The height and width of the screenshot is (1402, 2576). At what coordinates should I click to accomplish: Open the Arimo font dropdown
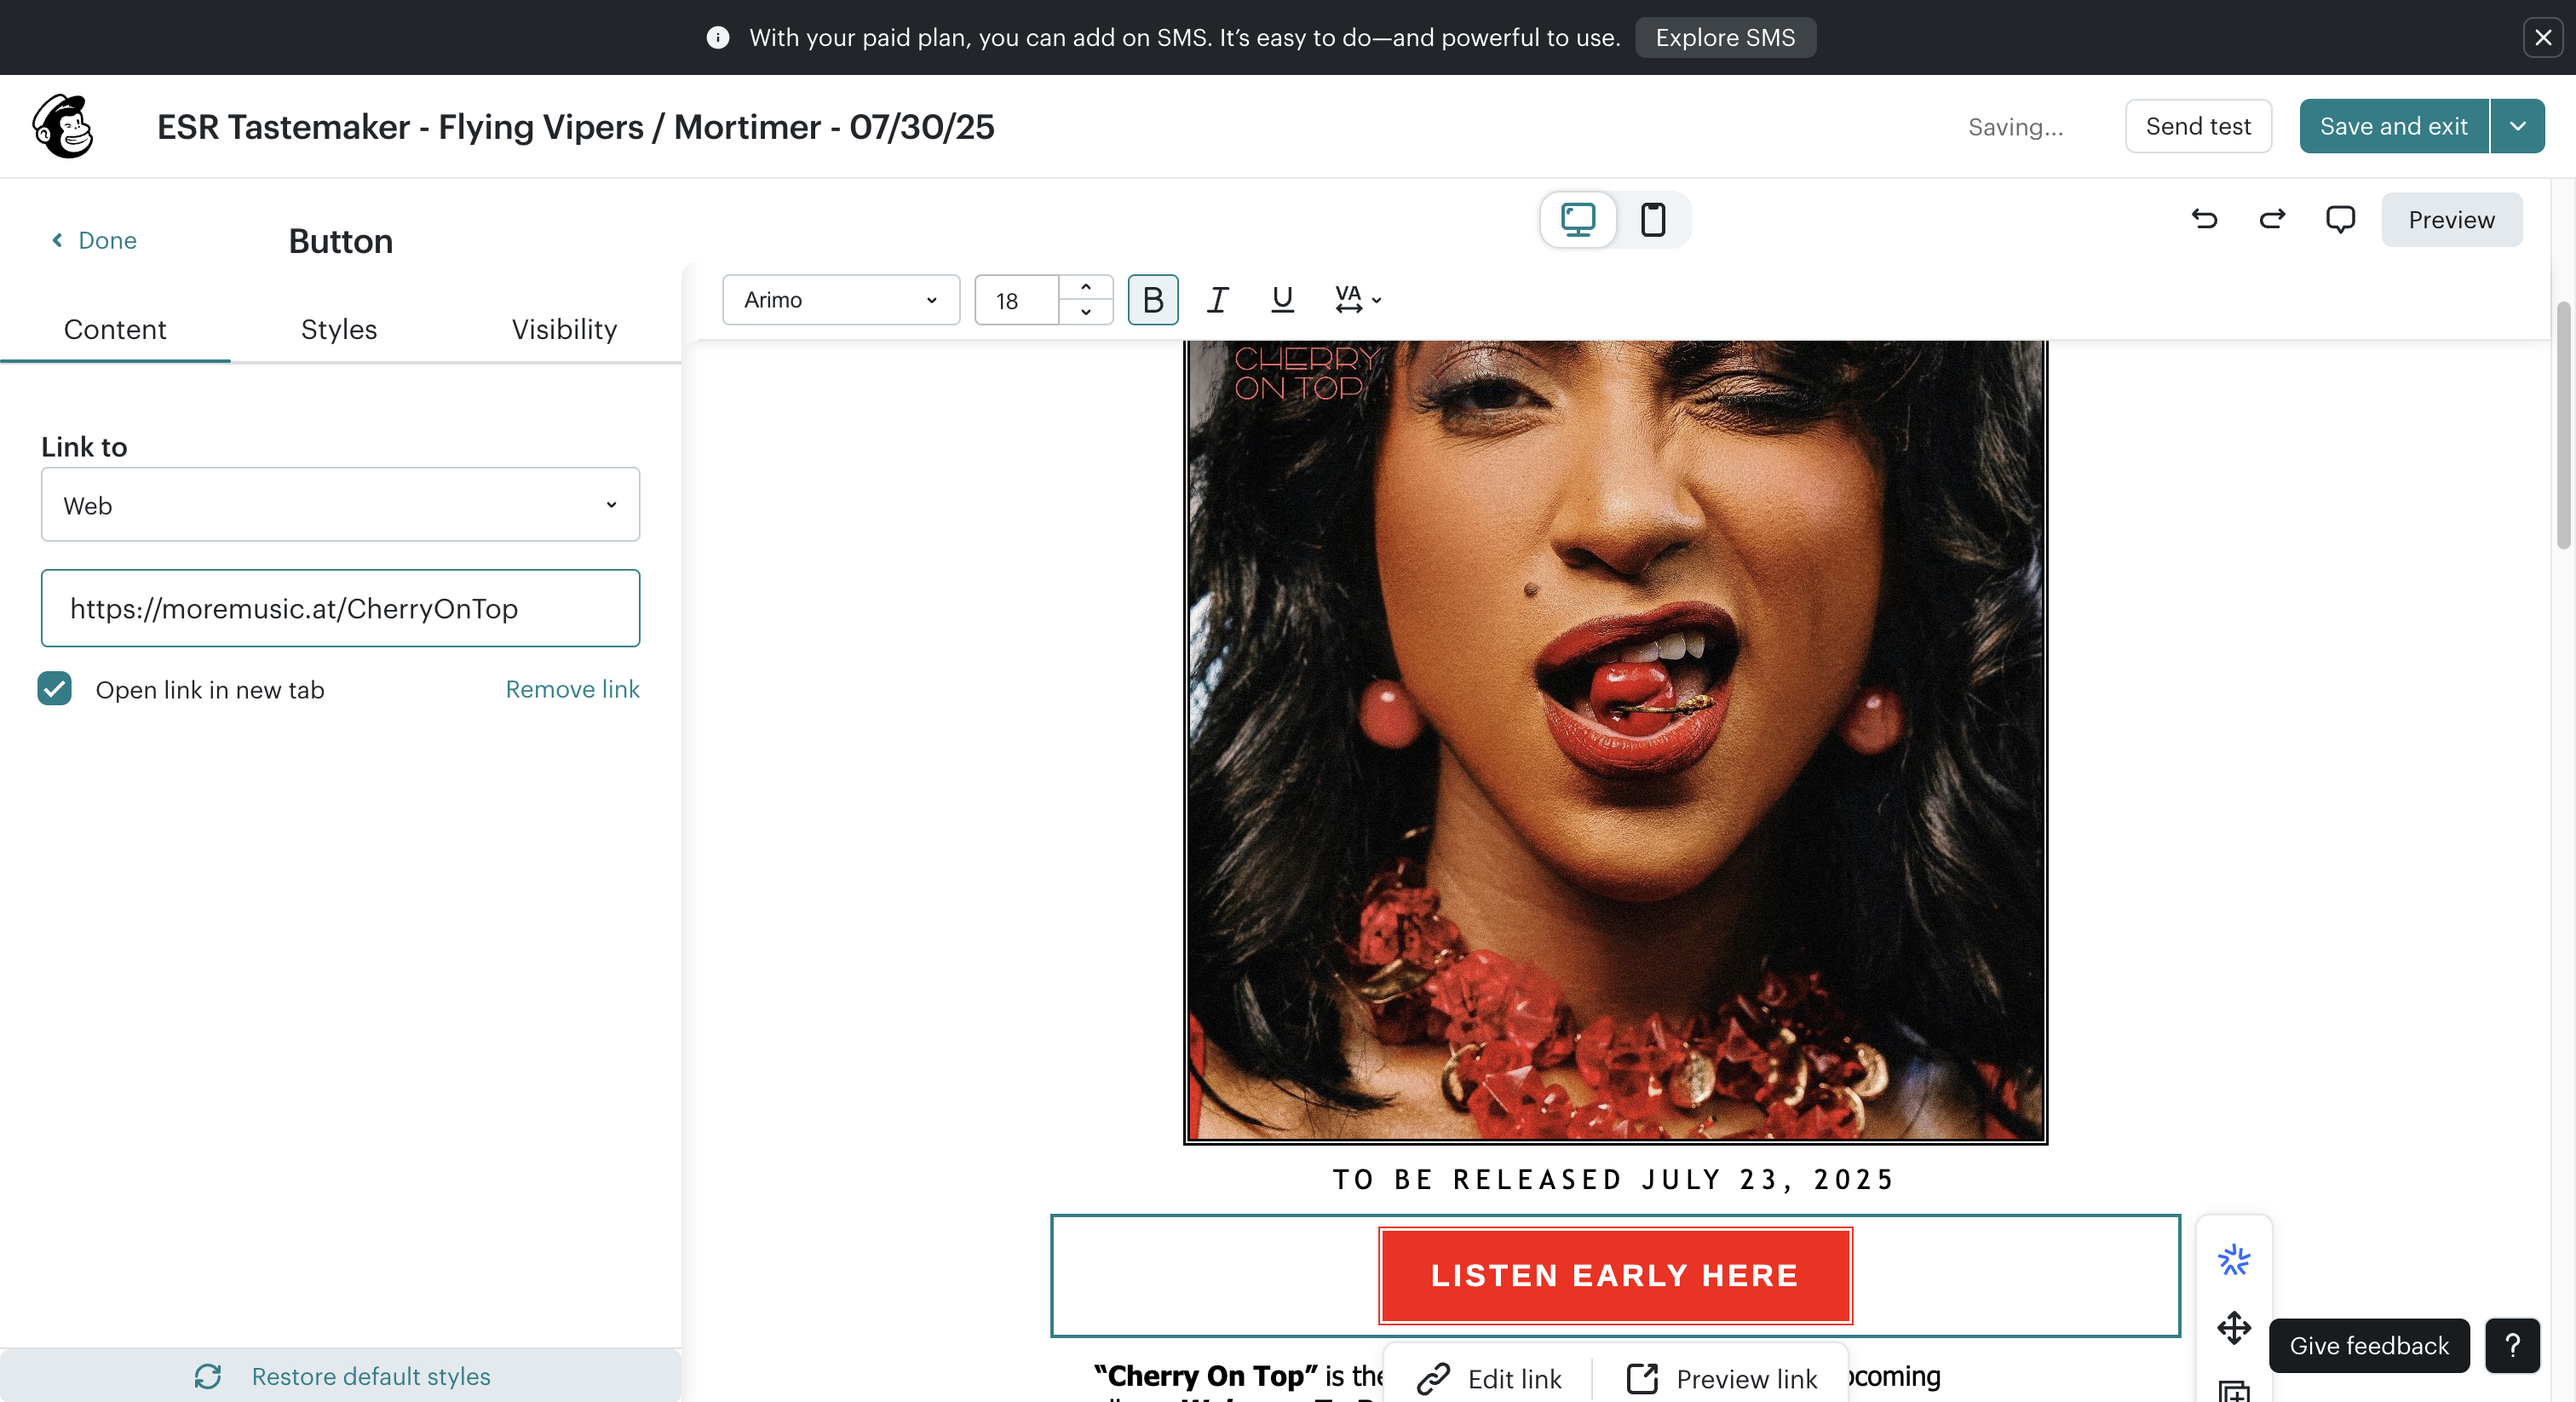coord(841,300)
